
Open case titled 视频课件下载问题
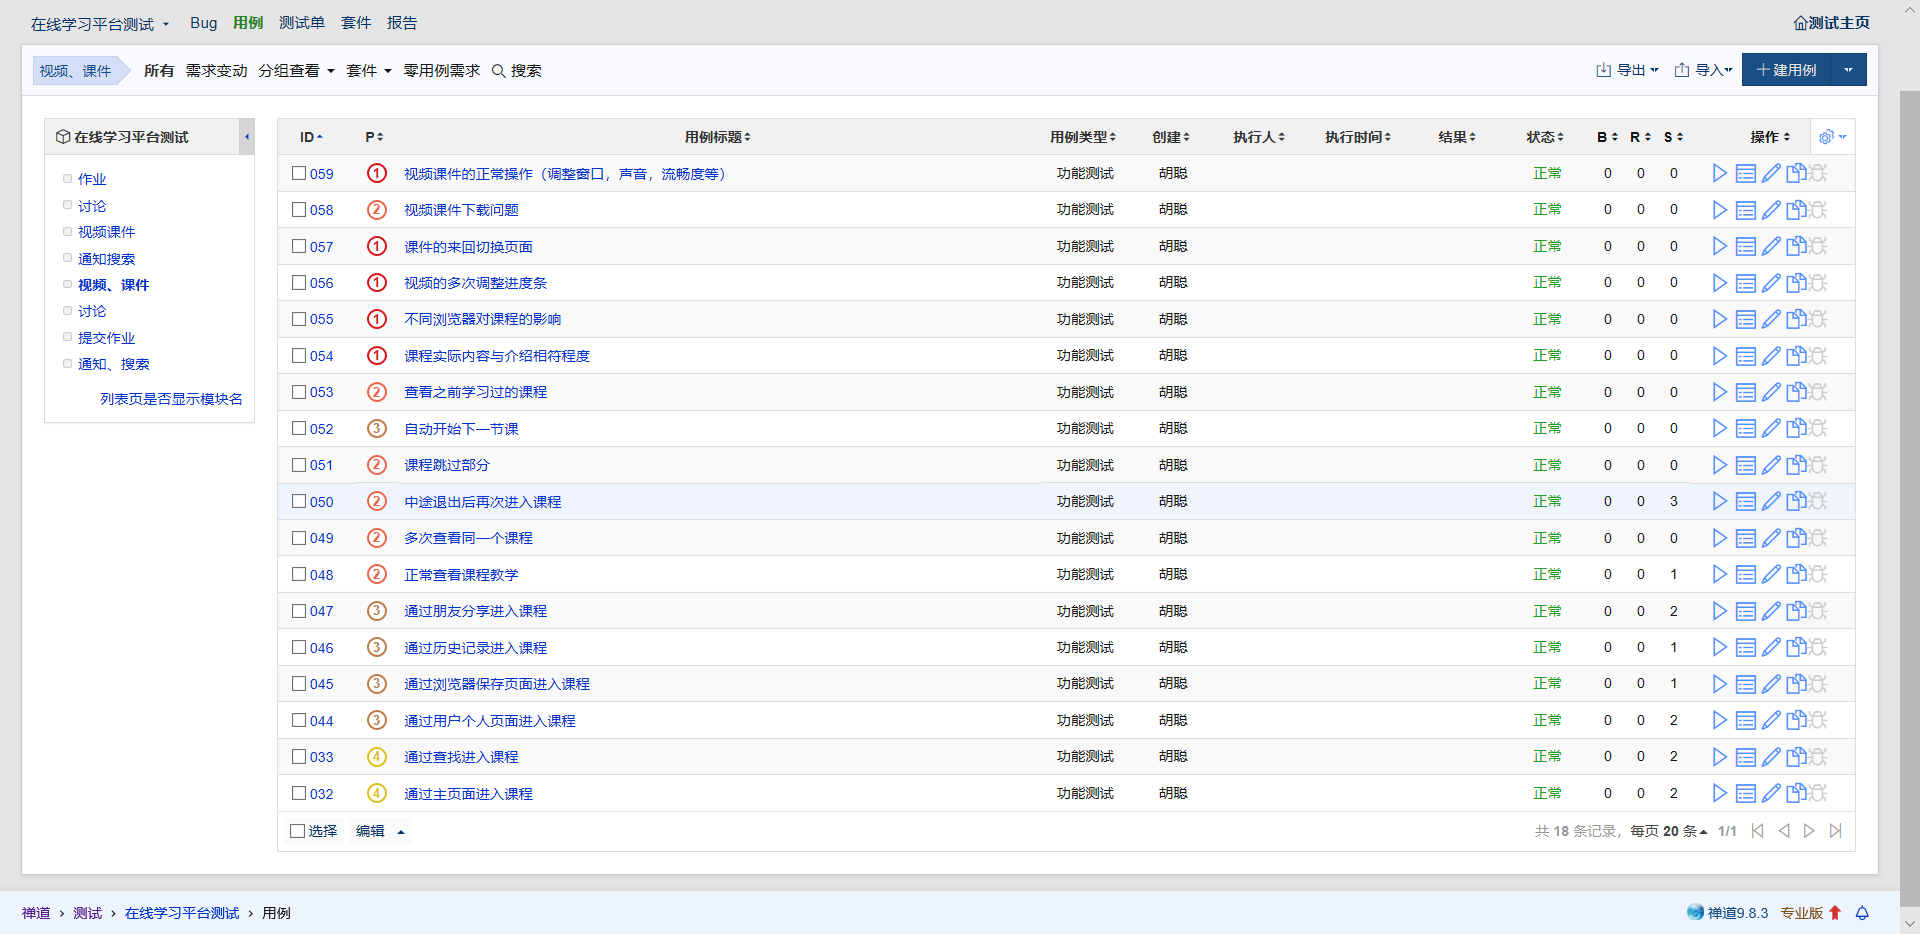point(461,210)
